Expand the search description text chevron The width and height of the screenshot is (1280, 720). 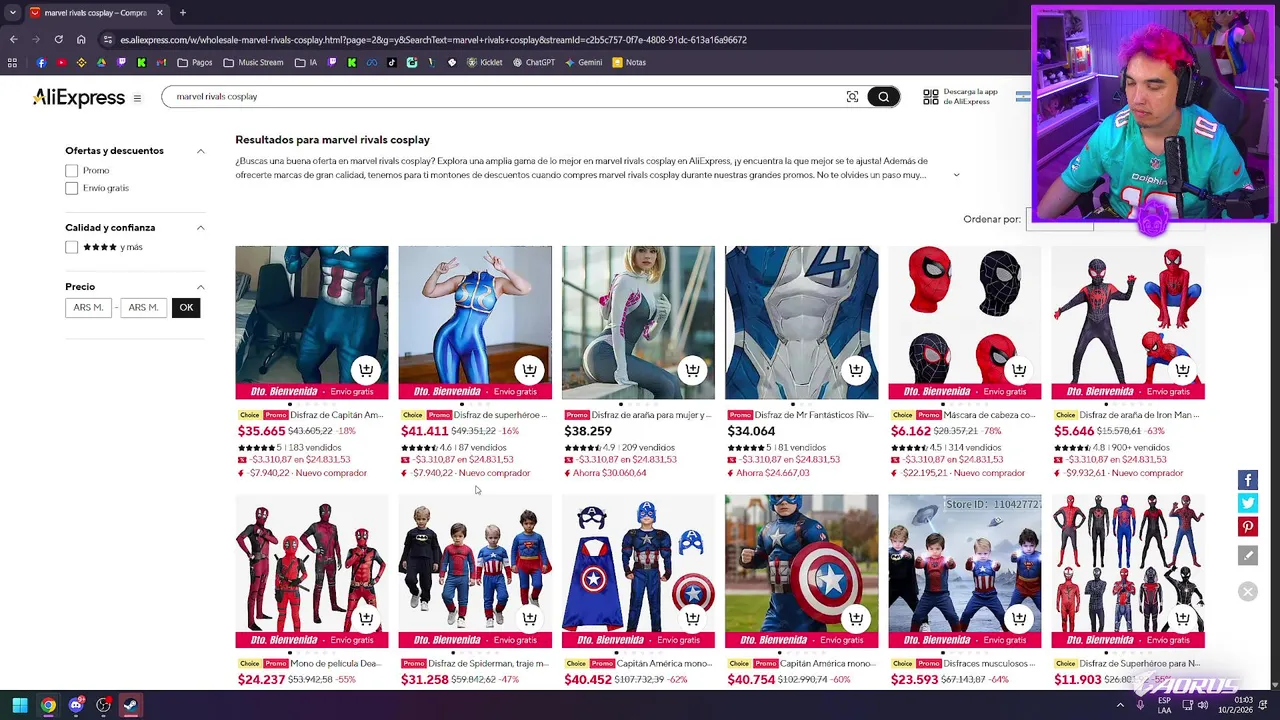[x=956, y=175]
